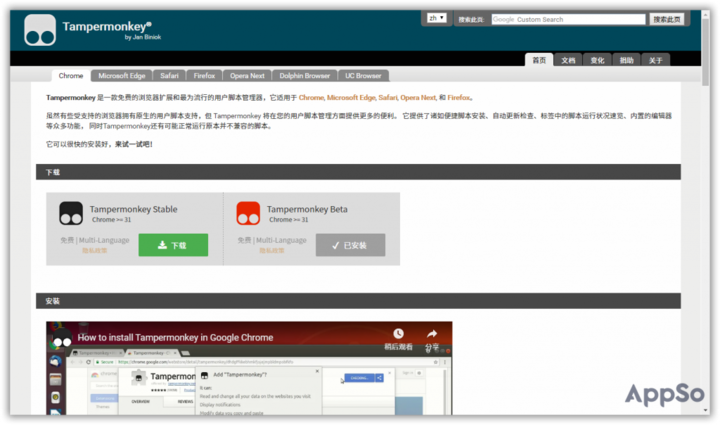The image size is (720, 425).
Task: Click the black Tampermonkey Stable icon
Action: coord(71,213)
